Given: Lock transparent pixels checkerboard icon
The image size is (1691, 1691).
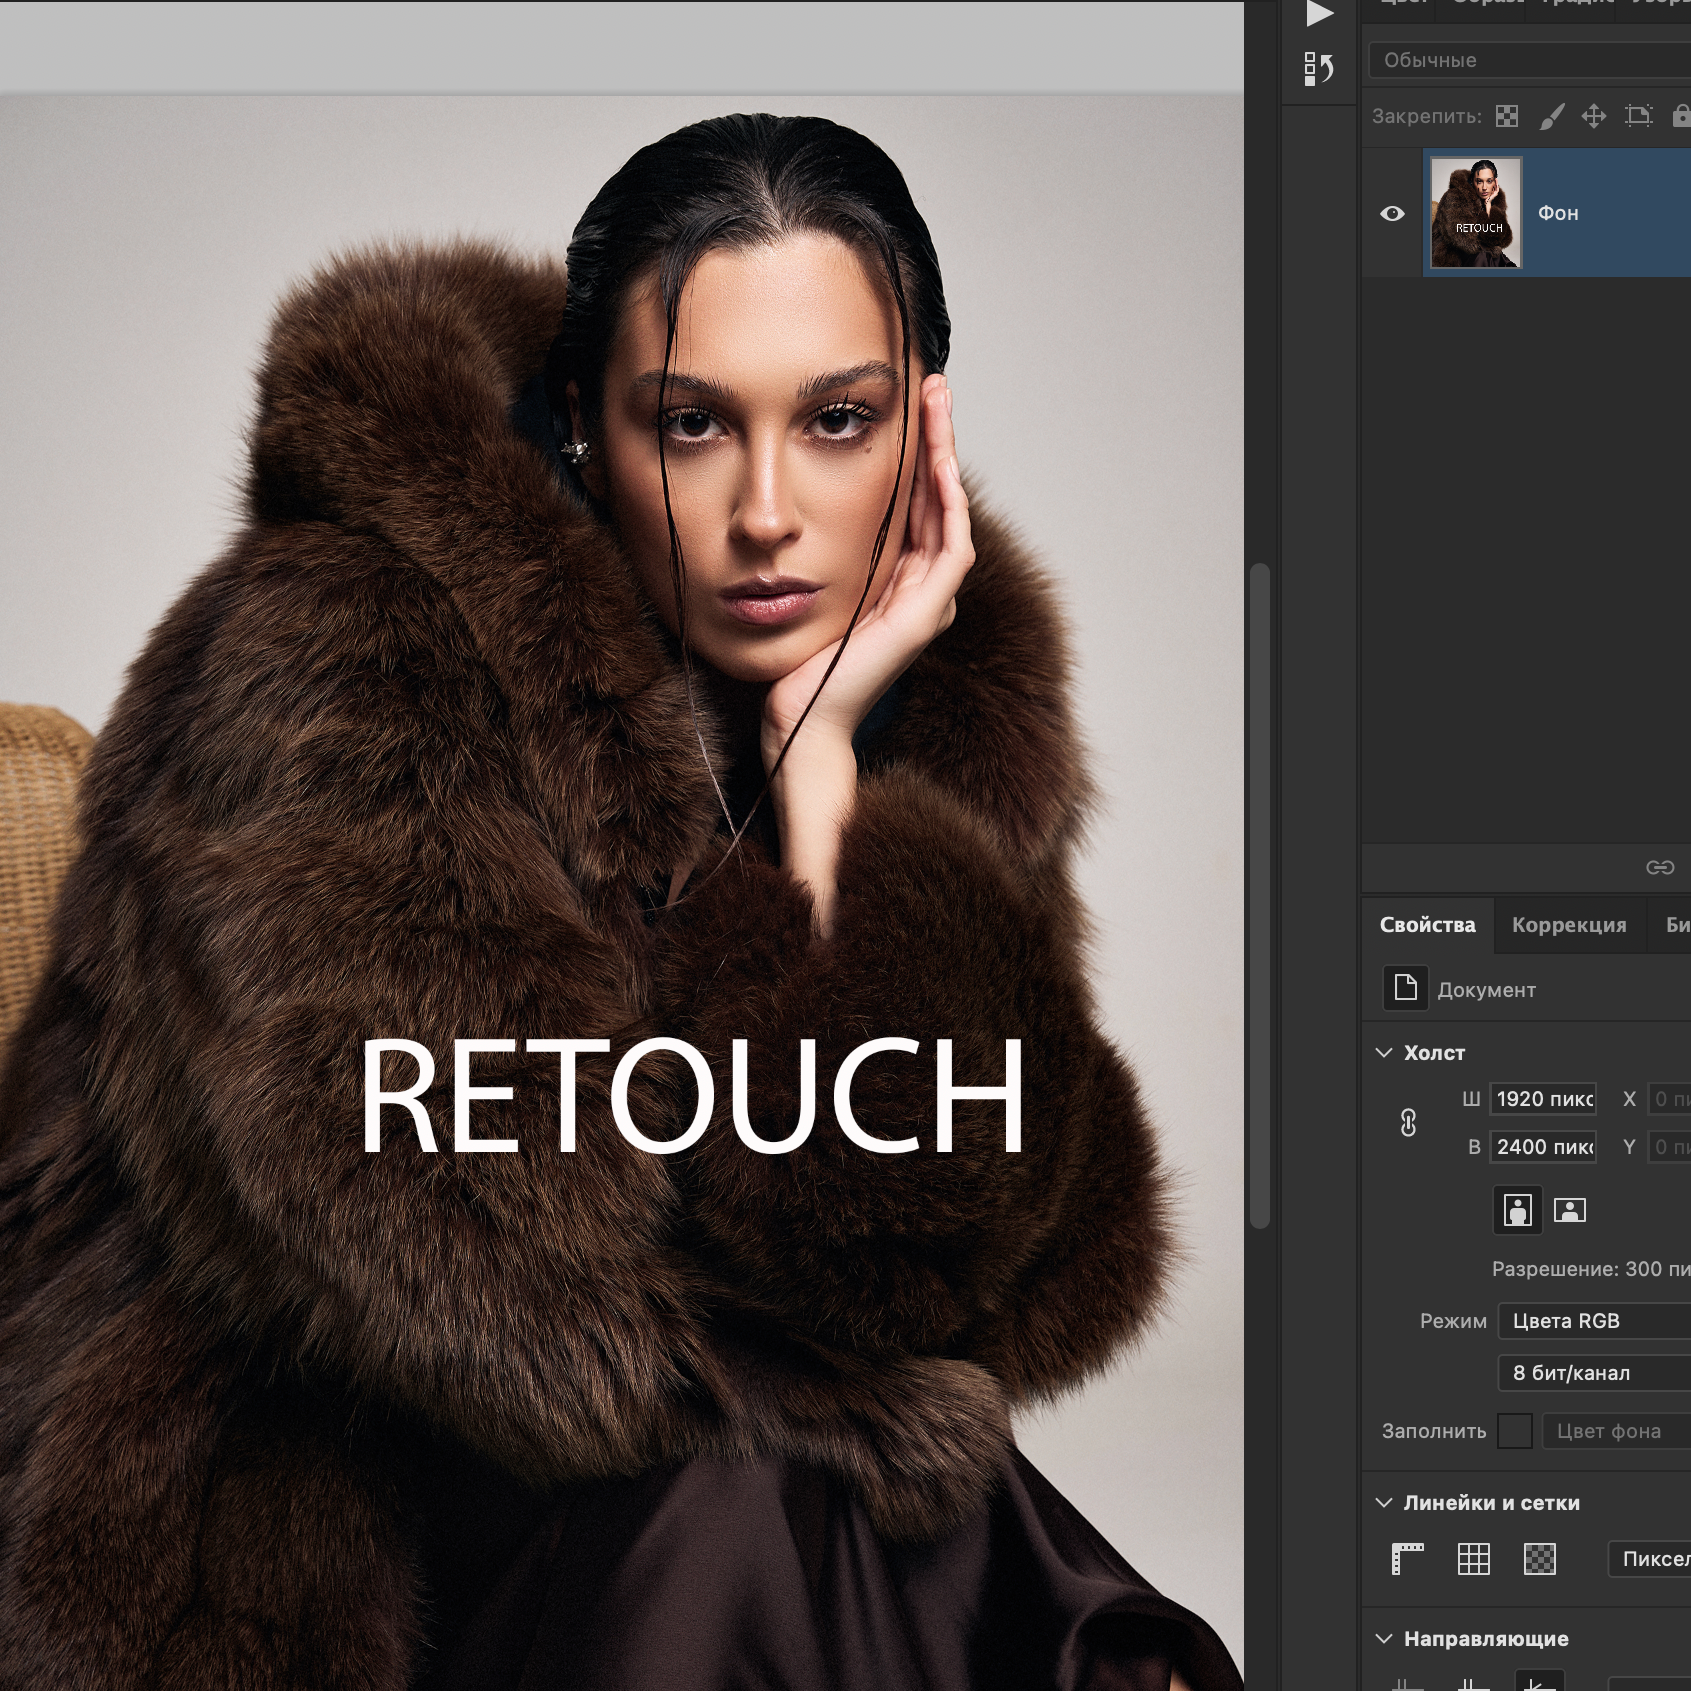Looking at the screenshot, I should tap(1507, 117).
